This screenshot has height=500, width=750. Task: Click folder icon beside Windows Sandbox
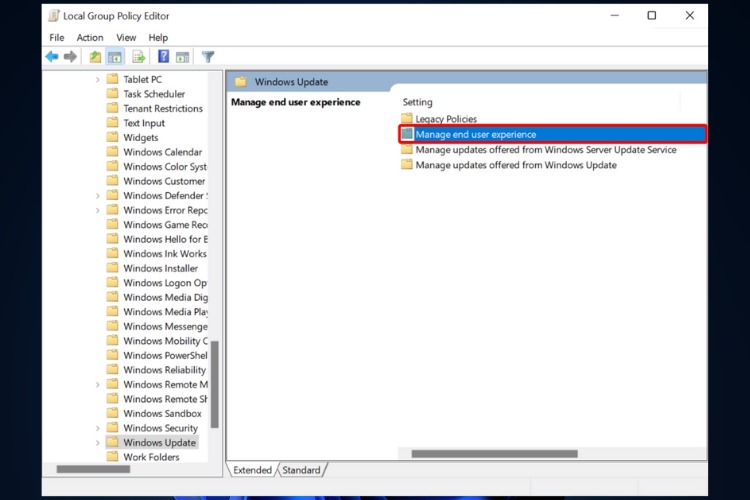(x=112, y=413)
